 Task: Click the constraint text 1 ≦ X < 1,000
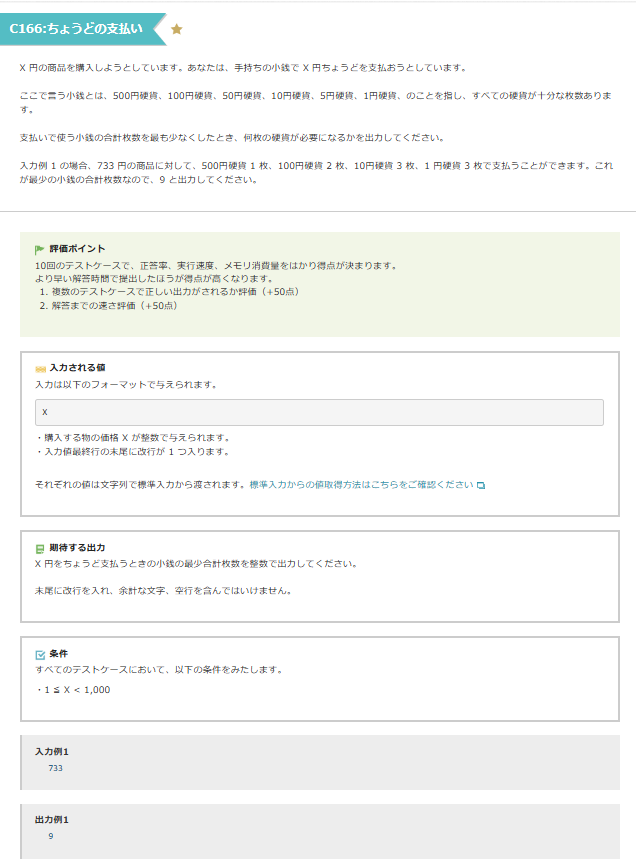point(76,690)
